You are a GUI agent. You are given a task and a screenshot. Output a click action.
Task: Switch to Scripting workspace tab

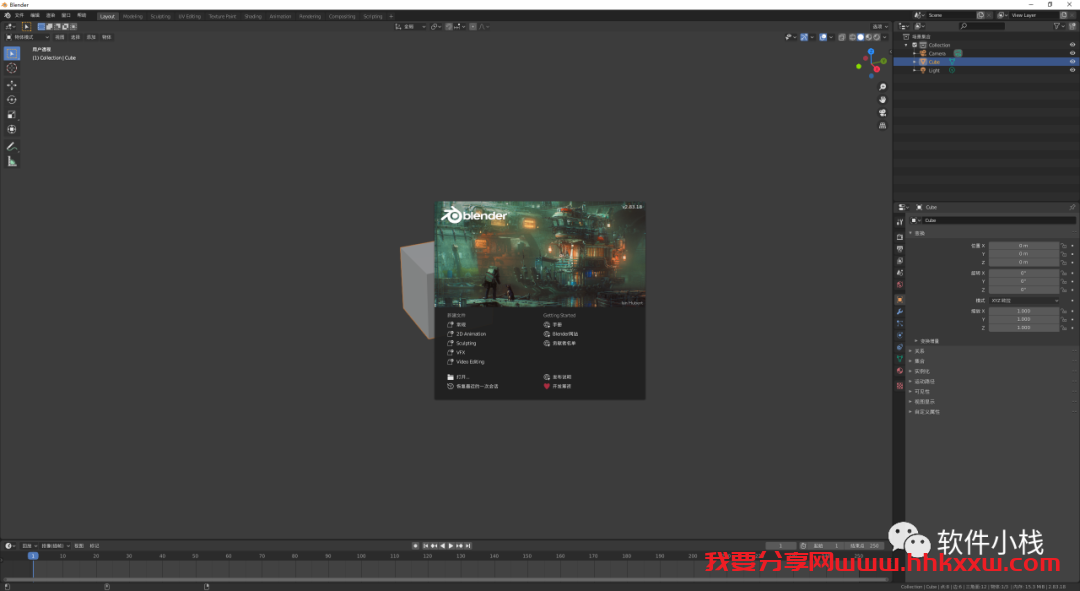pos(373,16)
